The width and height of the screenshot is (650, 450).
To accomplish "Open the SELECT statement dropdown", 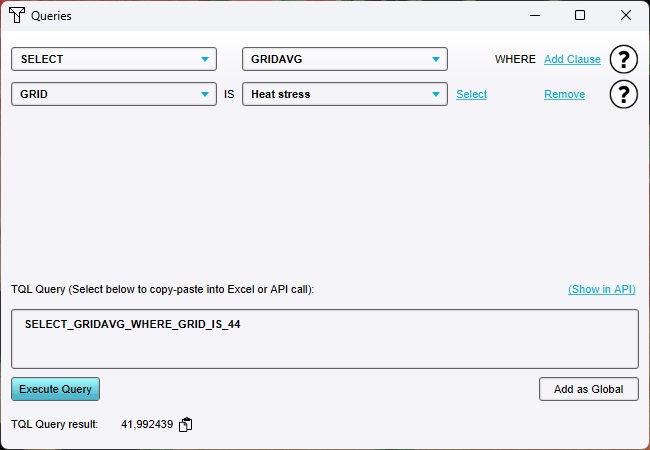I will [x=114, y=59].
